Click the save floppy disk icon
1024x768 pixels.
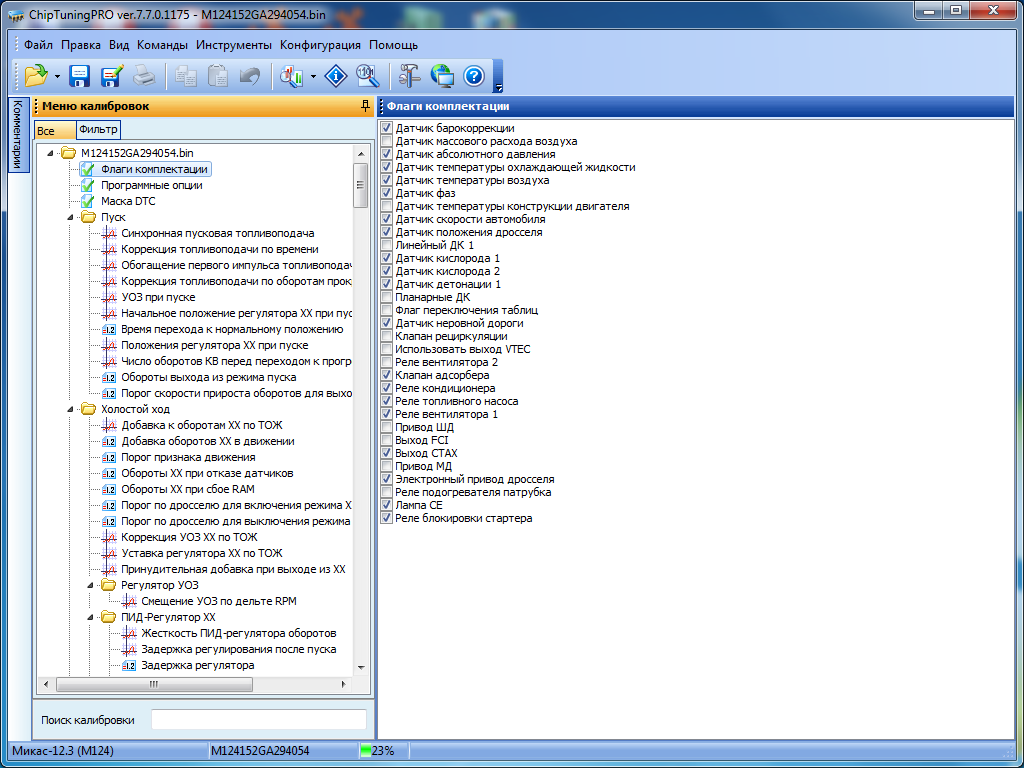click(80, 75)
